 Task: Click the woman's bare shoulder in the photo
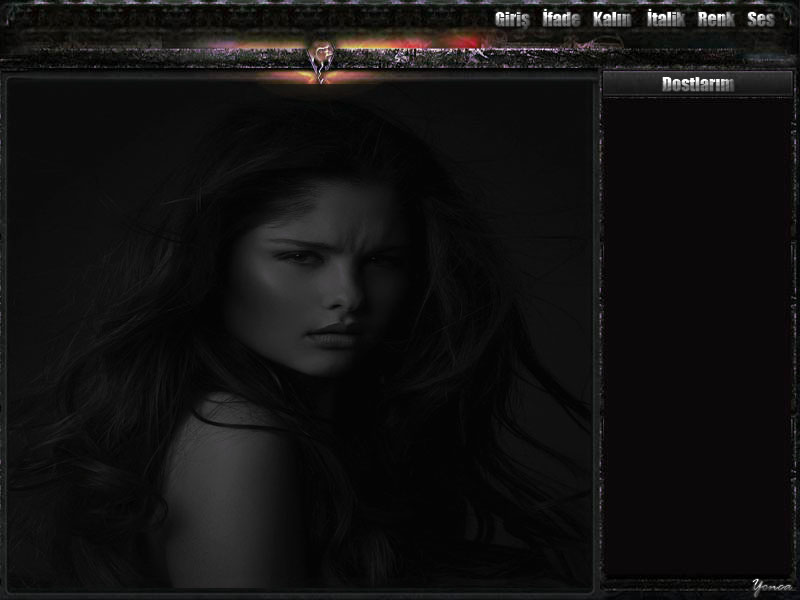(x=225, y=470)
